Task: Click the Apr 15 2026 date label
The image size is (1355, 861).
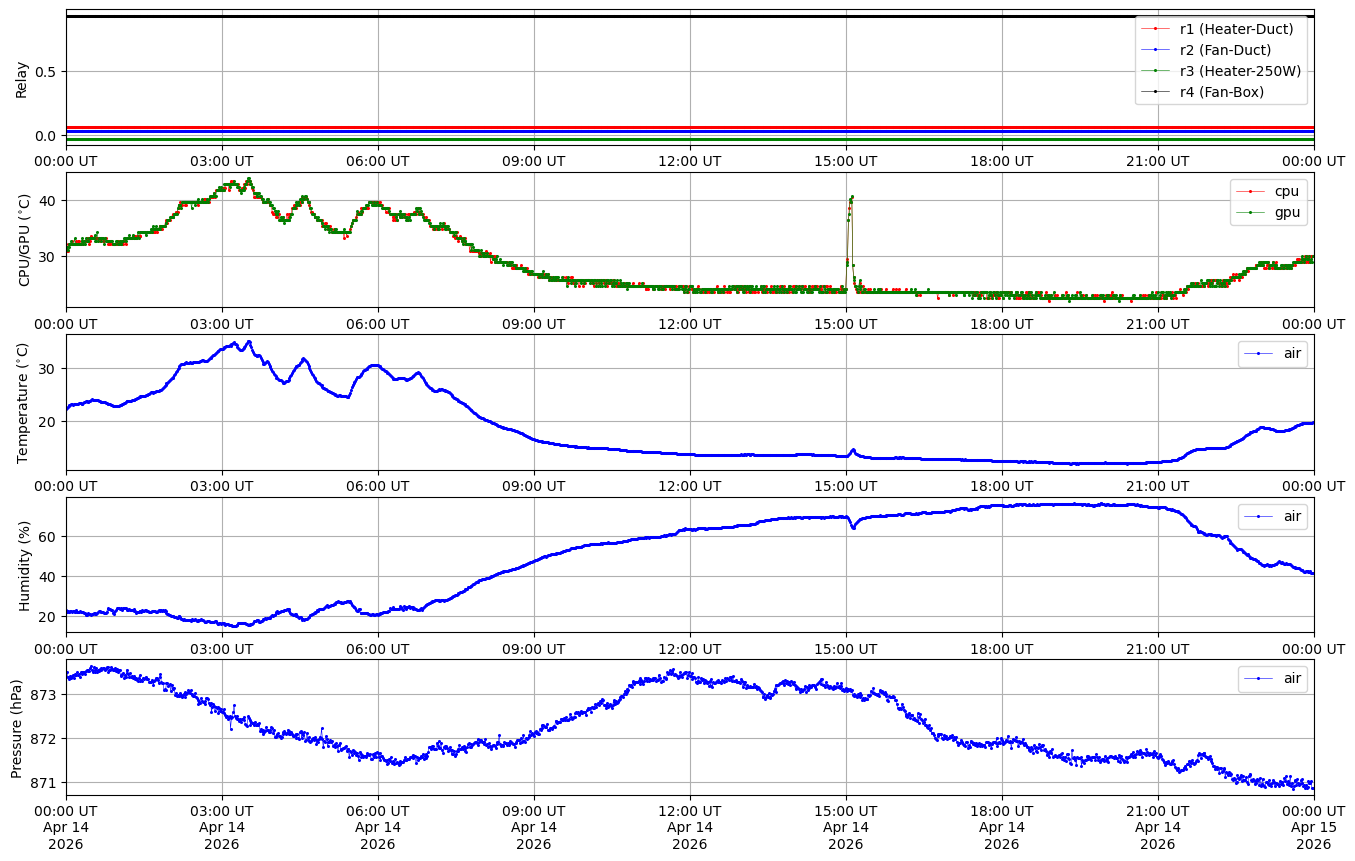Action: point(1313,836)
